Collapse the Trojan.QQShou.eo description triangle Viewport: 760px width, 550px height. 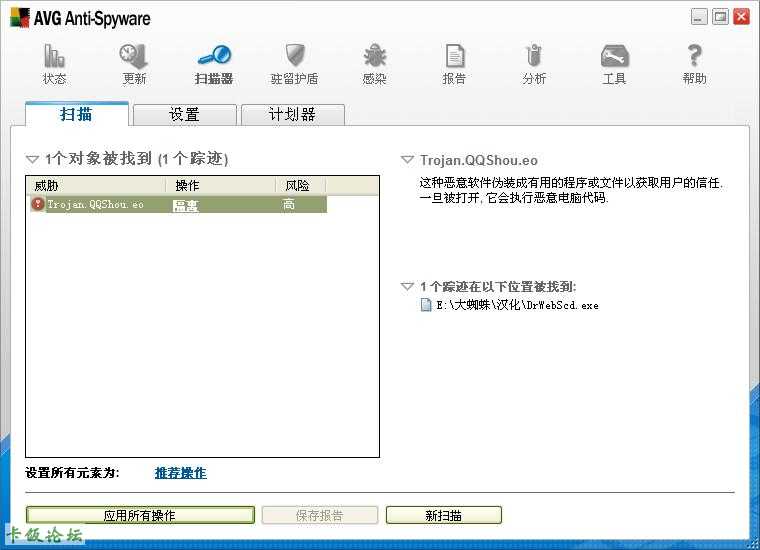click(407, 160)
